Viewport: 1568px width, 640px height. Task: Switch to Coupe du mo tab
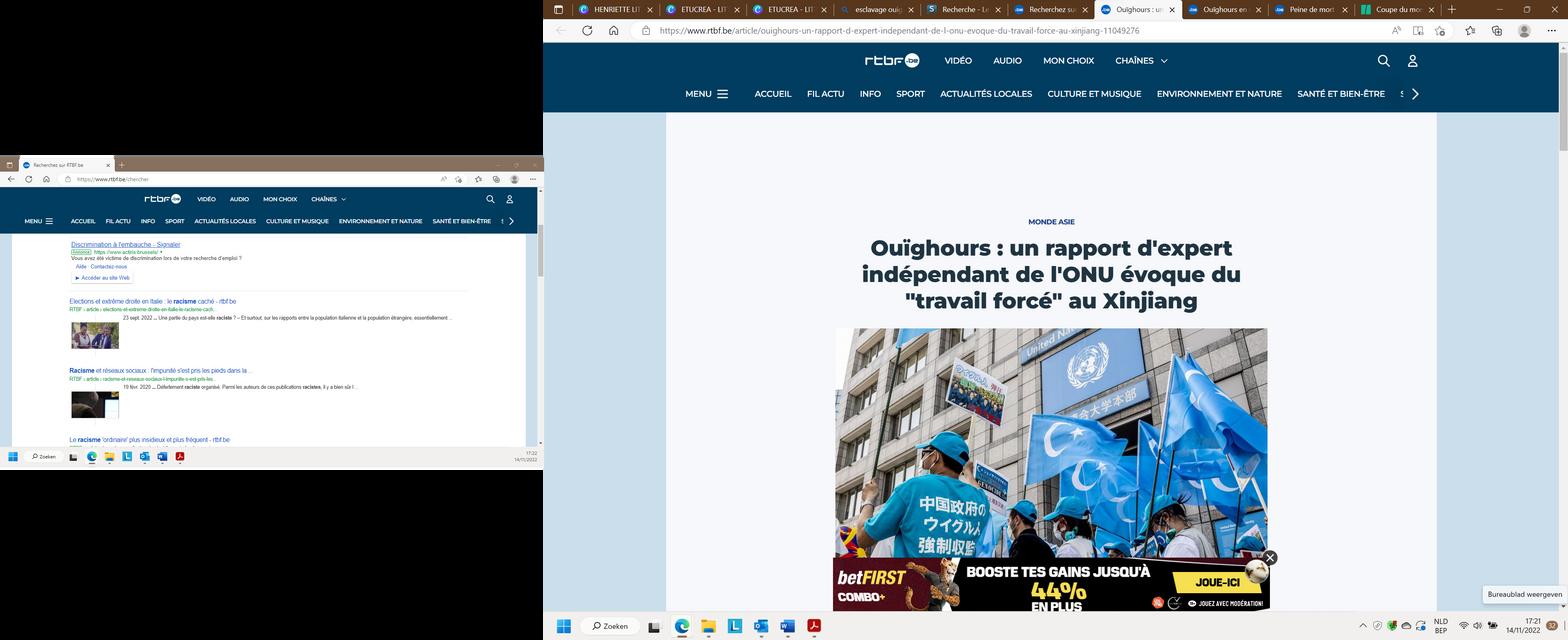[x=1397, y=10]
